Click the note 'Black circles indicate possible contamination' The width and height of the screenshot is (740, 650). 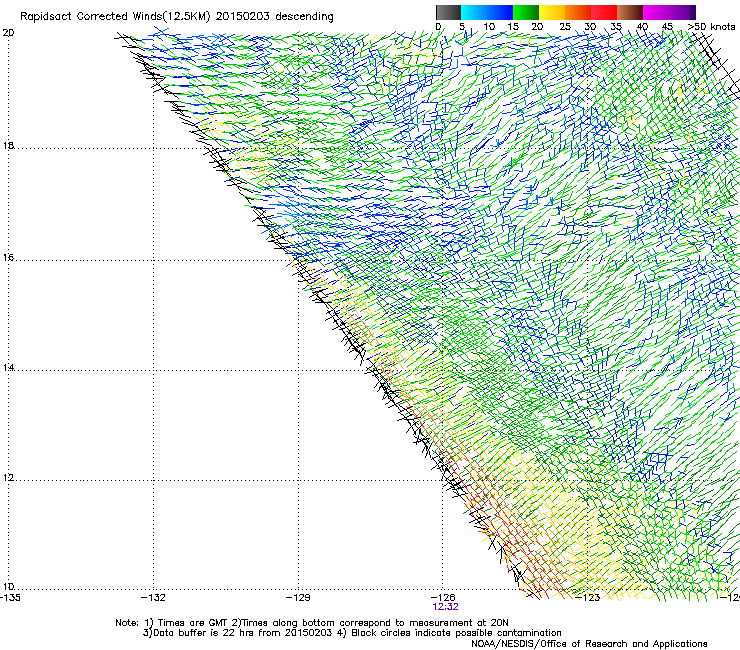click(x=456, y=633)
